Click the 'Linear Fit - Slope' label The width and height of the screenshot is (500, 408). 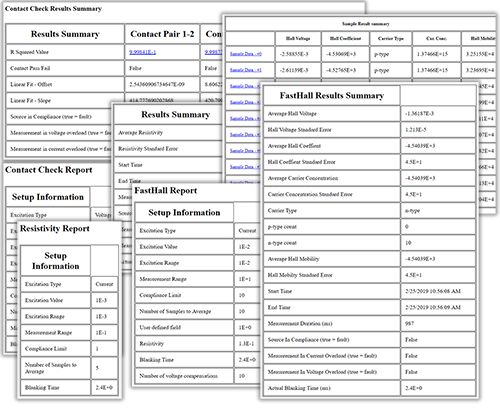point(30,100)
